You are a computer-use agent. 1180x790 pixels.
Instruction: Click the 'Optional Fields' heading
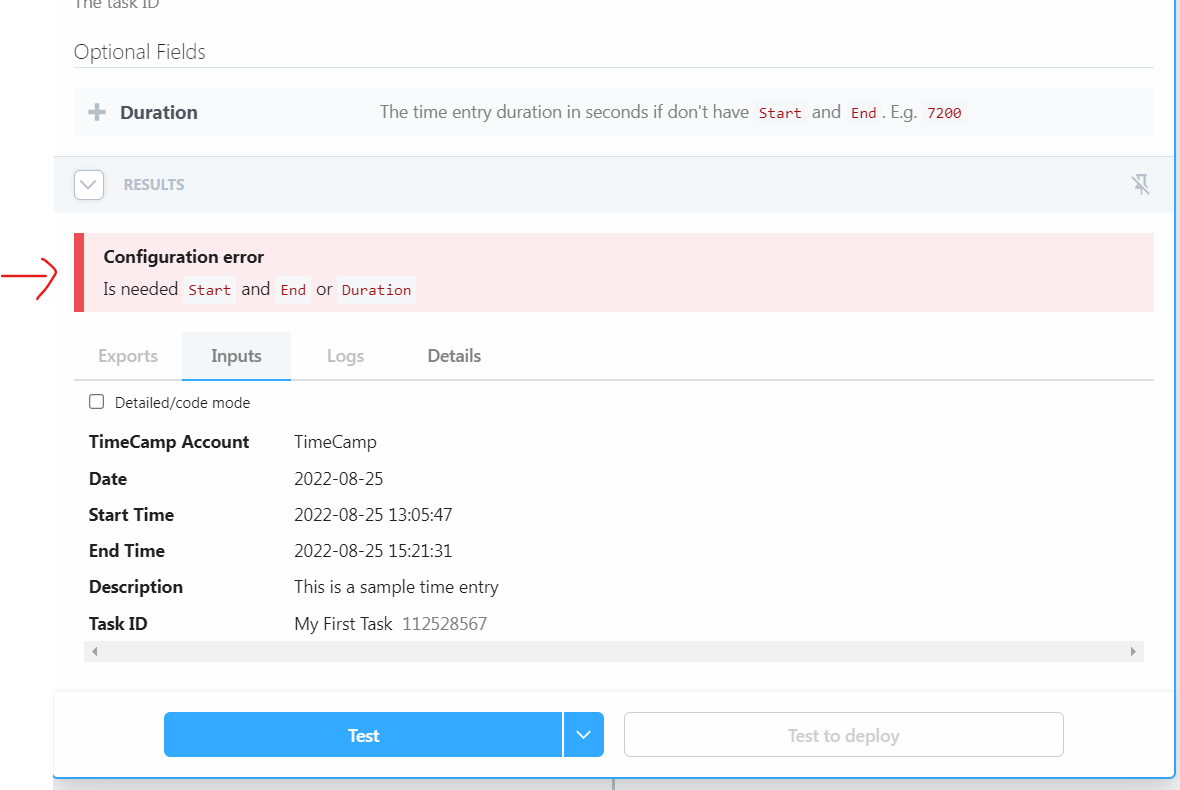139,52
